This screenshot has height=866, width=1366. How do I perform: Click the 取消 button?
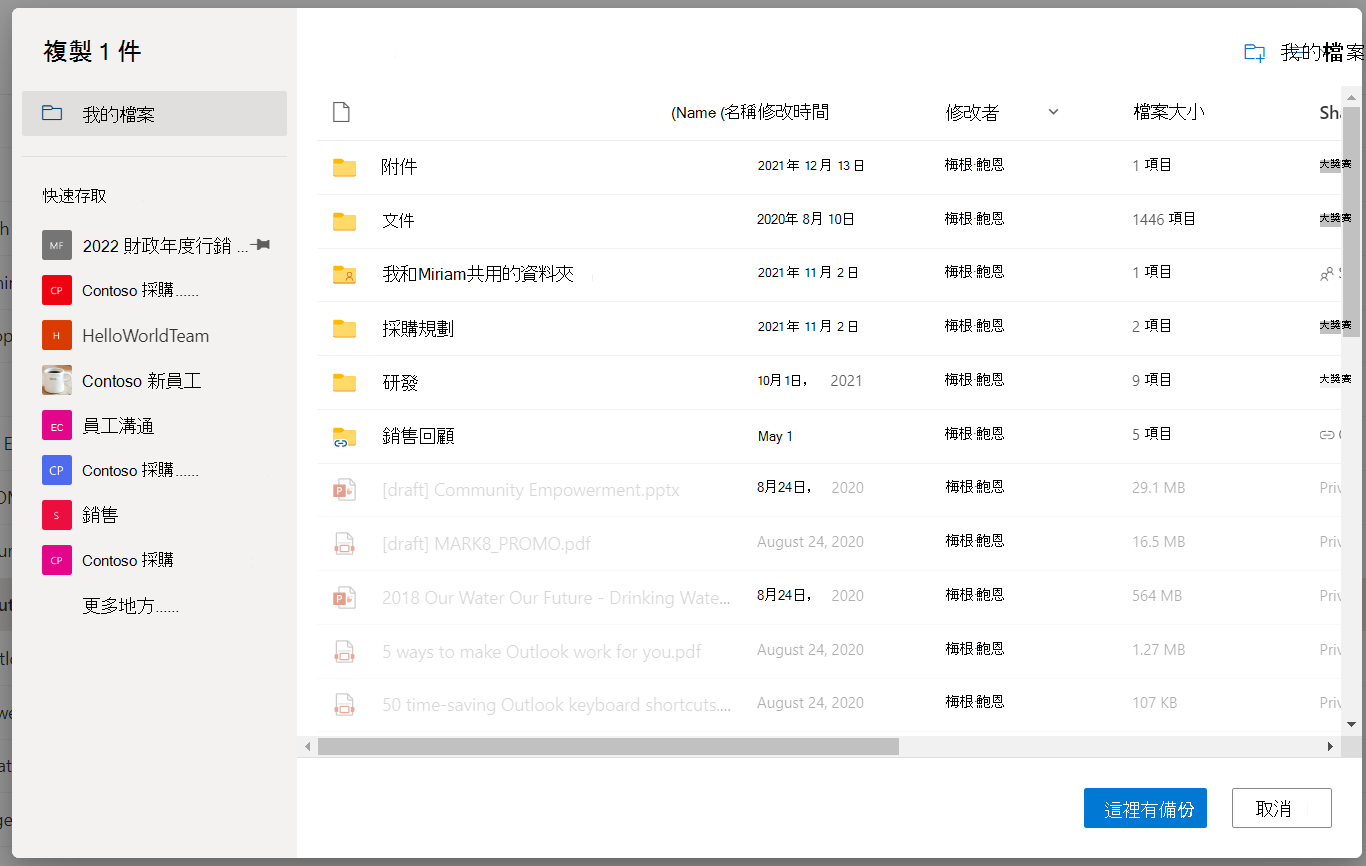point(1282,808)
